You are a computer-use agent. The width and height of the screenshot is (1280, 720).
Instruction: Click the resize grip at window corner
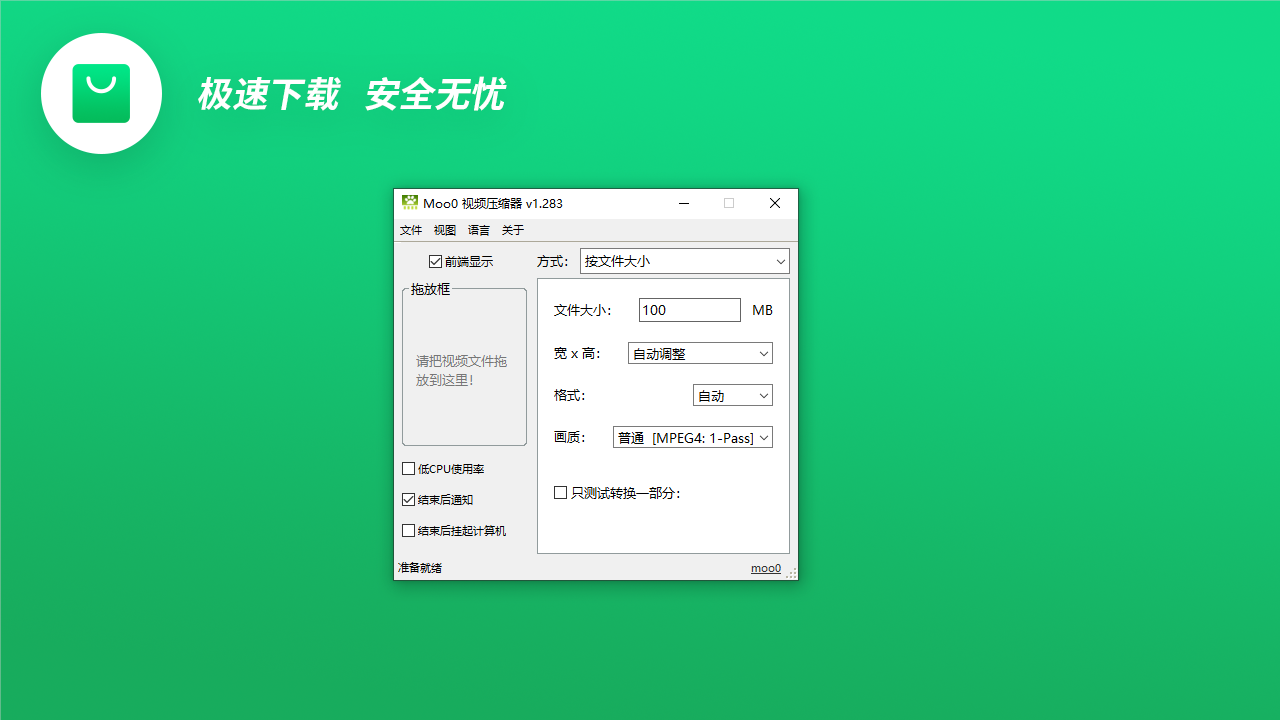point(791,573)
